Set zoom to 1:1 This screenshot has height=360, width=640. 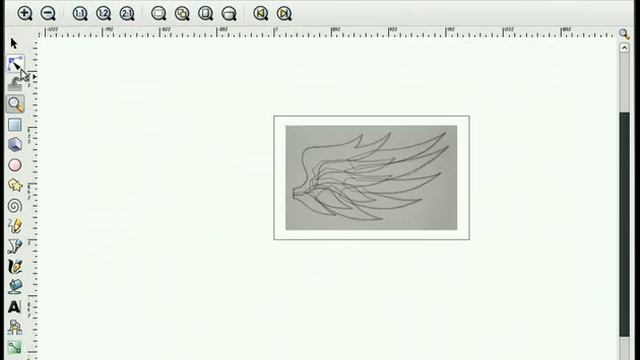pyautogui.click(x=80, y=13)
